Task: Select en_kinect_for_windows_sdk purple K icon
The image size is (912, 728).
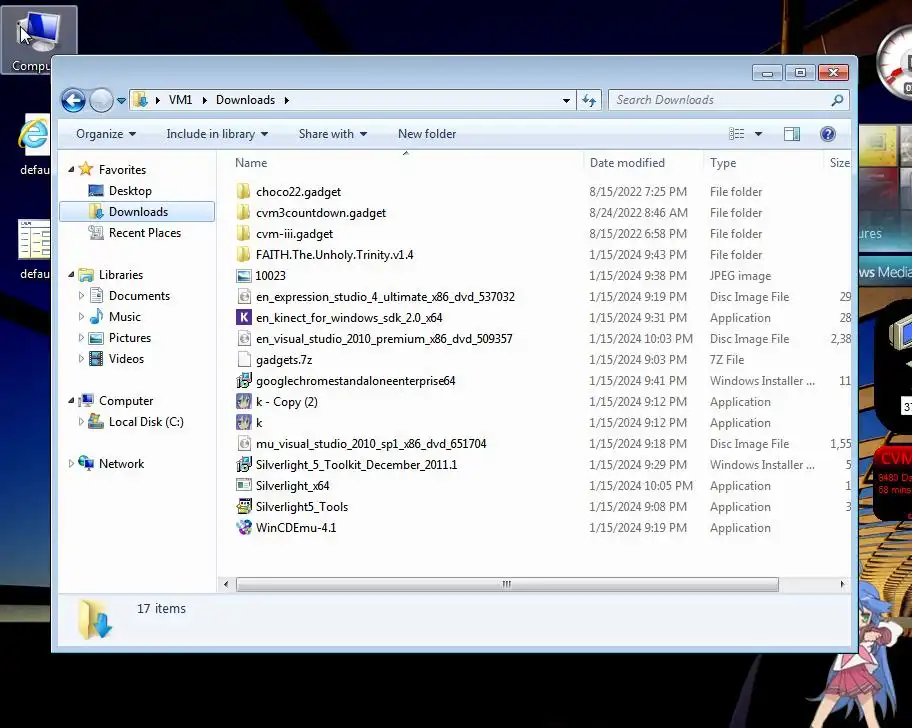Action: pyautogui.click(x=244, y=317)
